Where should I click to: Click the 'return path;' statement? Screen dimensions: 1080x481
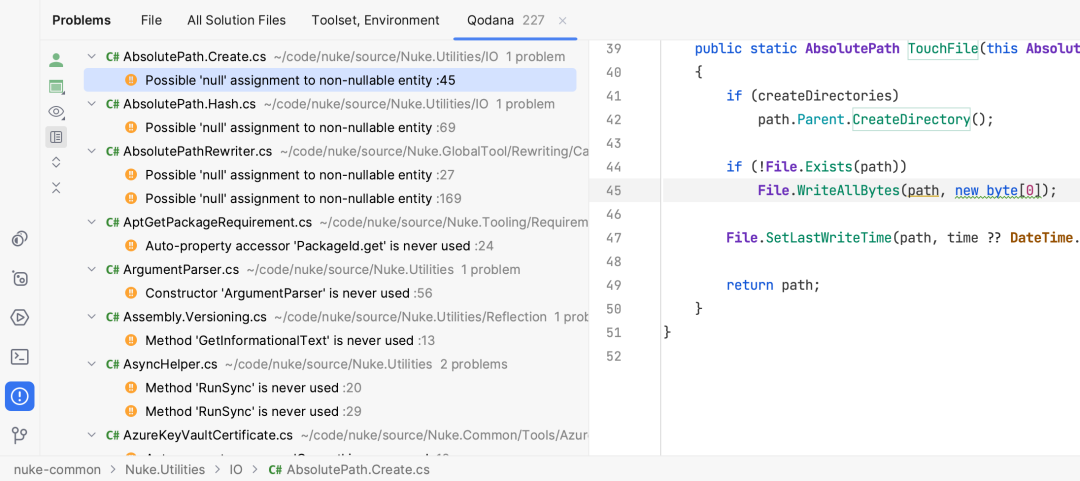(773, 285)
